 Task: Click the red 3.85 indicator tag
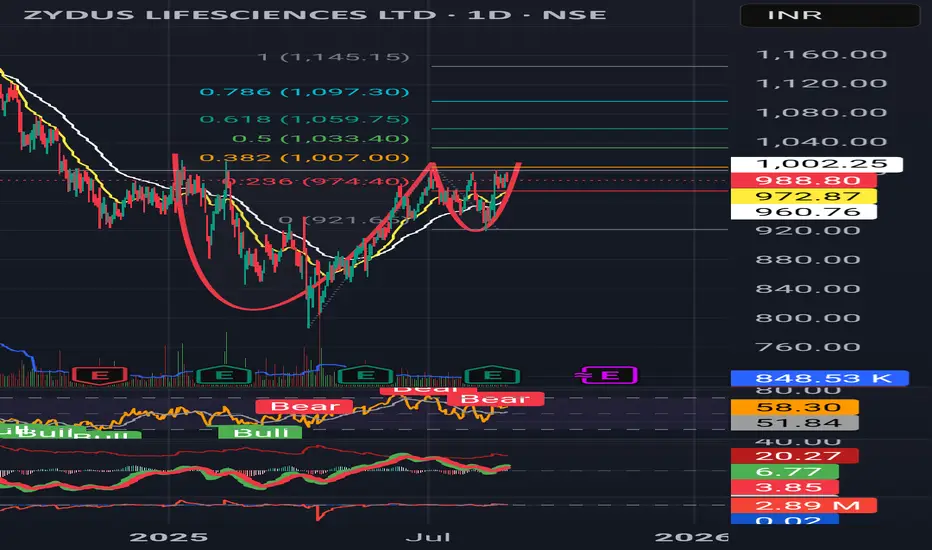tap(785, 488)
